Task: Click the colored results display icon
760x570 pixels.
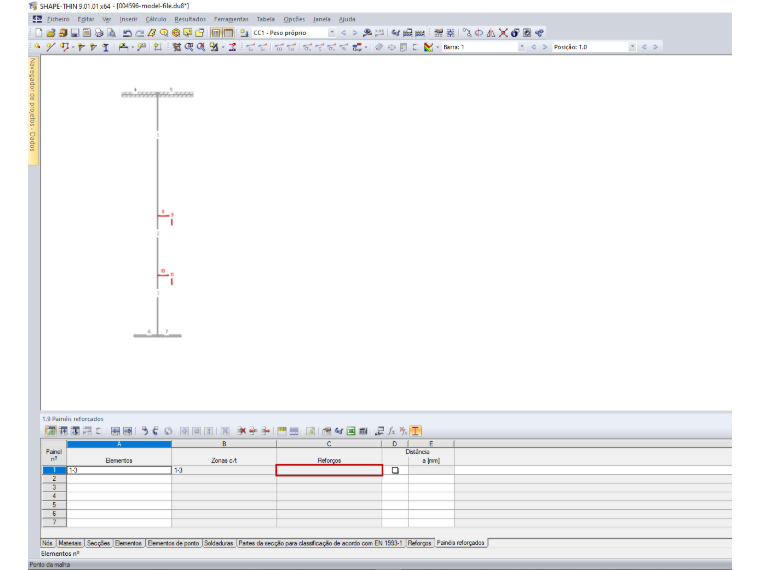Action: pyautogui.click(x=428, y=47)
